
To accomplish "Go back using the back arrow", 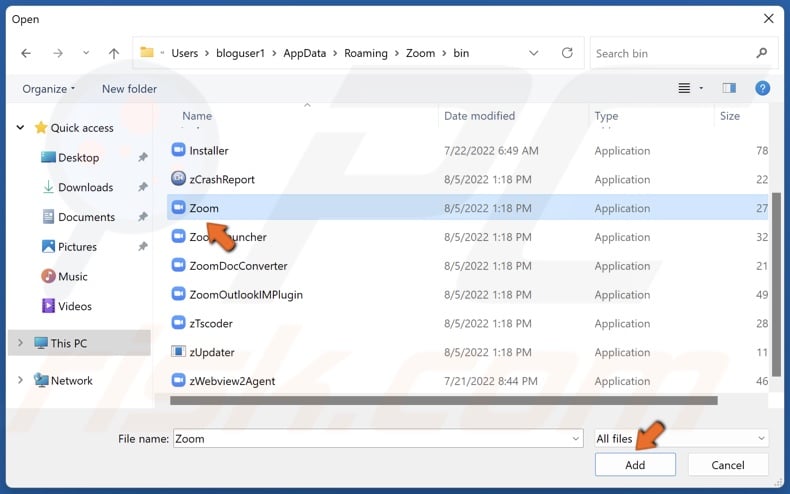I will pos(26,53).
